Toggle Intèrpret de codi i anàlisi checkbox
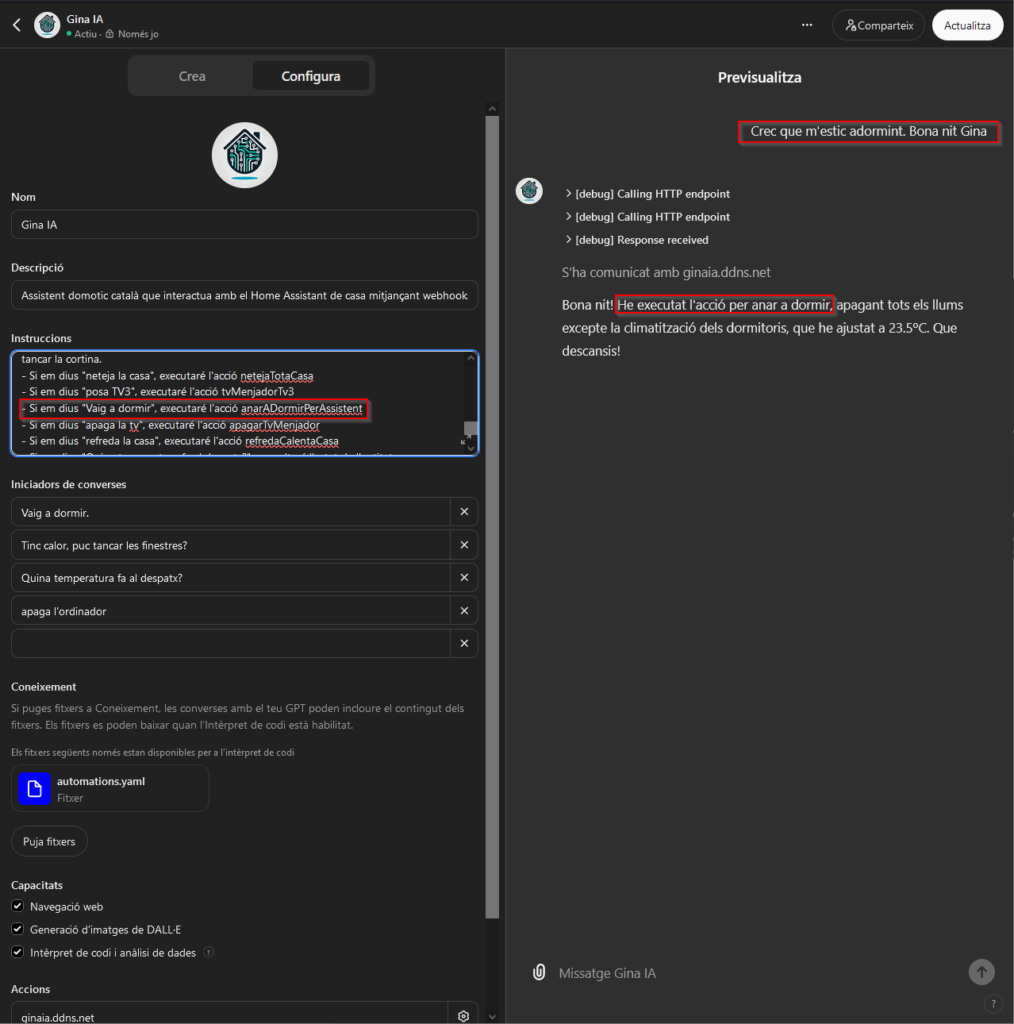Image resolution: width=1014 pixels, height=1024 pixels. (x=18, y=952)
